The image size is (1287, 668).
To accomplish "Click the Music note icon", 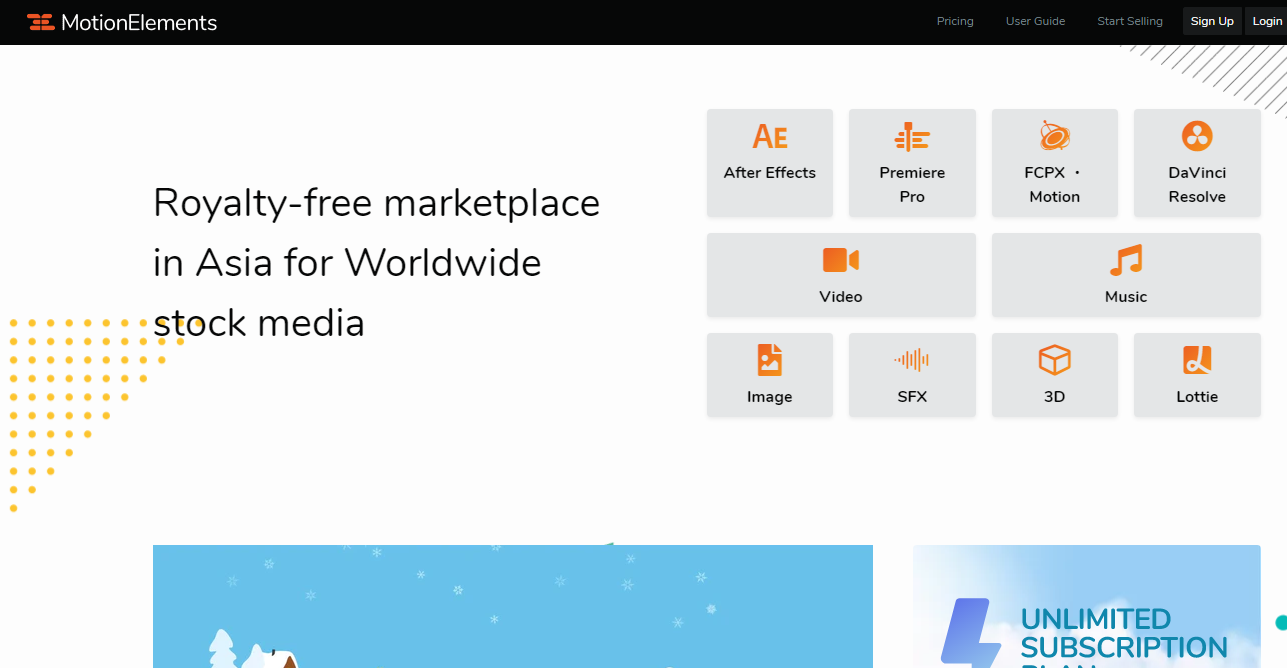I will [1126, 260].
